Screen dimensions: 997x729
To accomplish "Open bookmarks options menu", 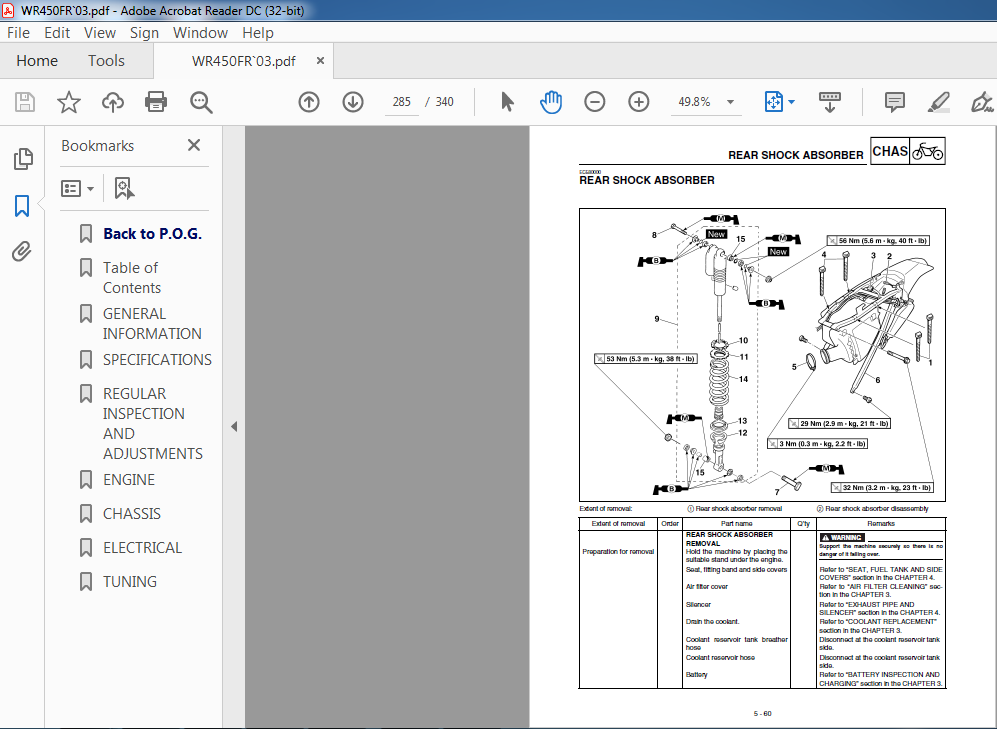I will click(x=77, y=188).
